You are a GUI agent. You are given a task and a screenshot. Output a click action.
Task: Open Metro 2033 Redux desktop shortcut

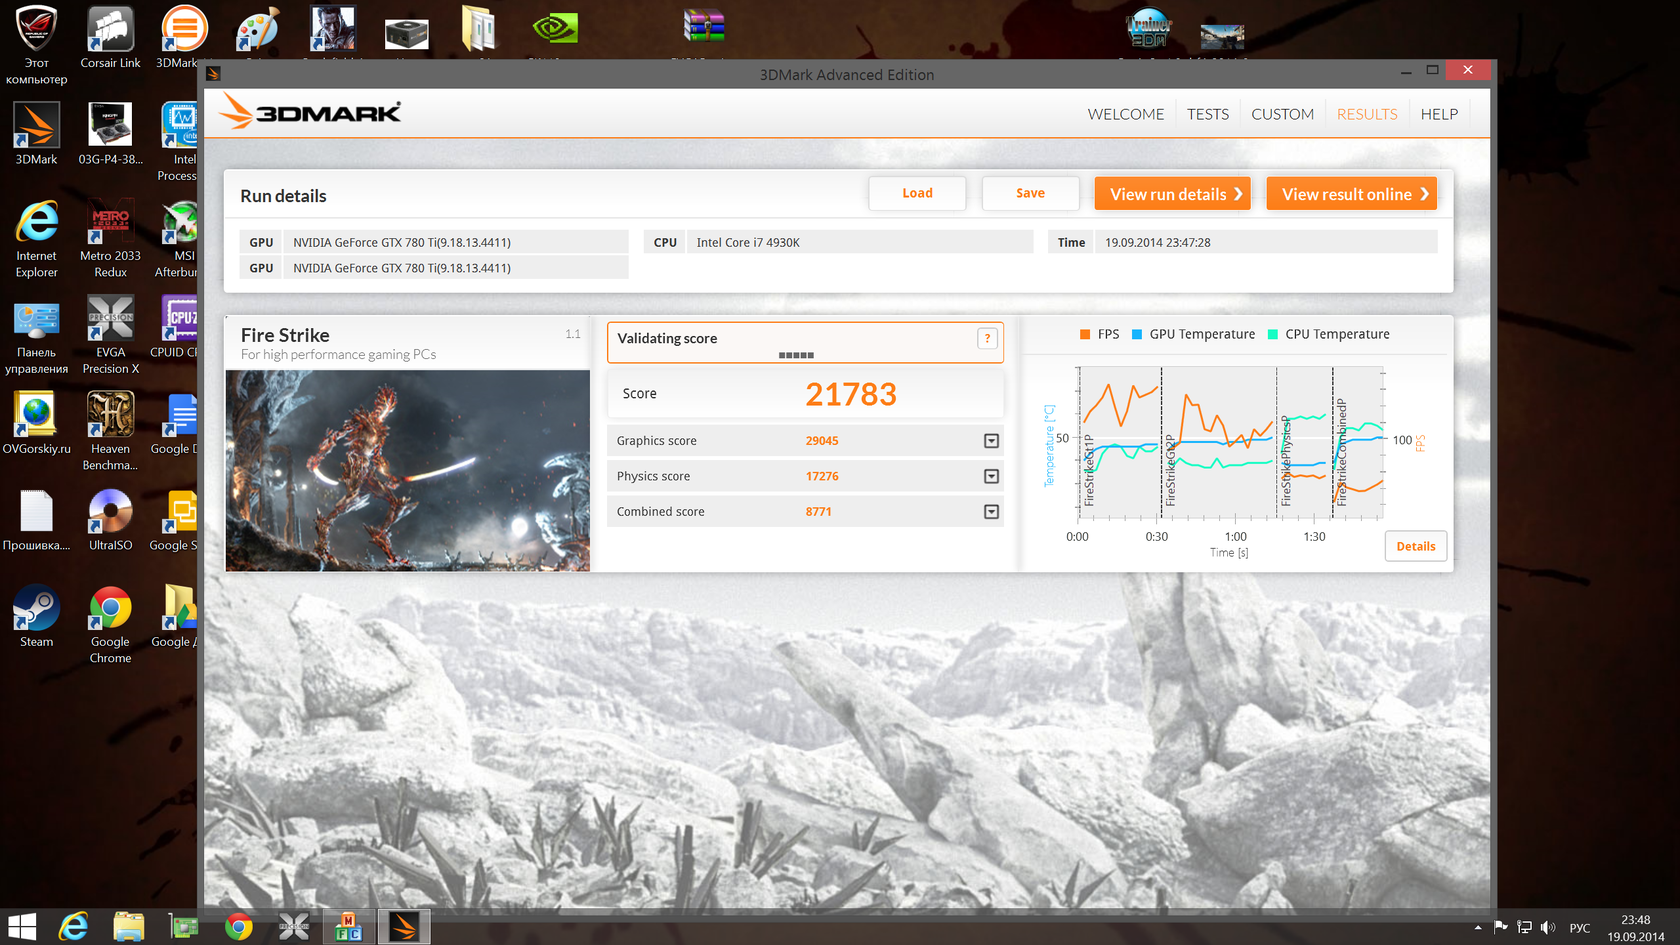click(110, 238)
